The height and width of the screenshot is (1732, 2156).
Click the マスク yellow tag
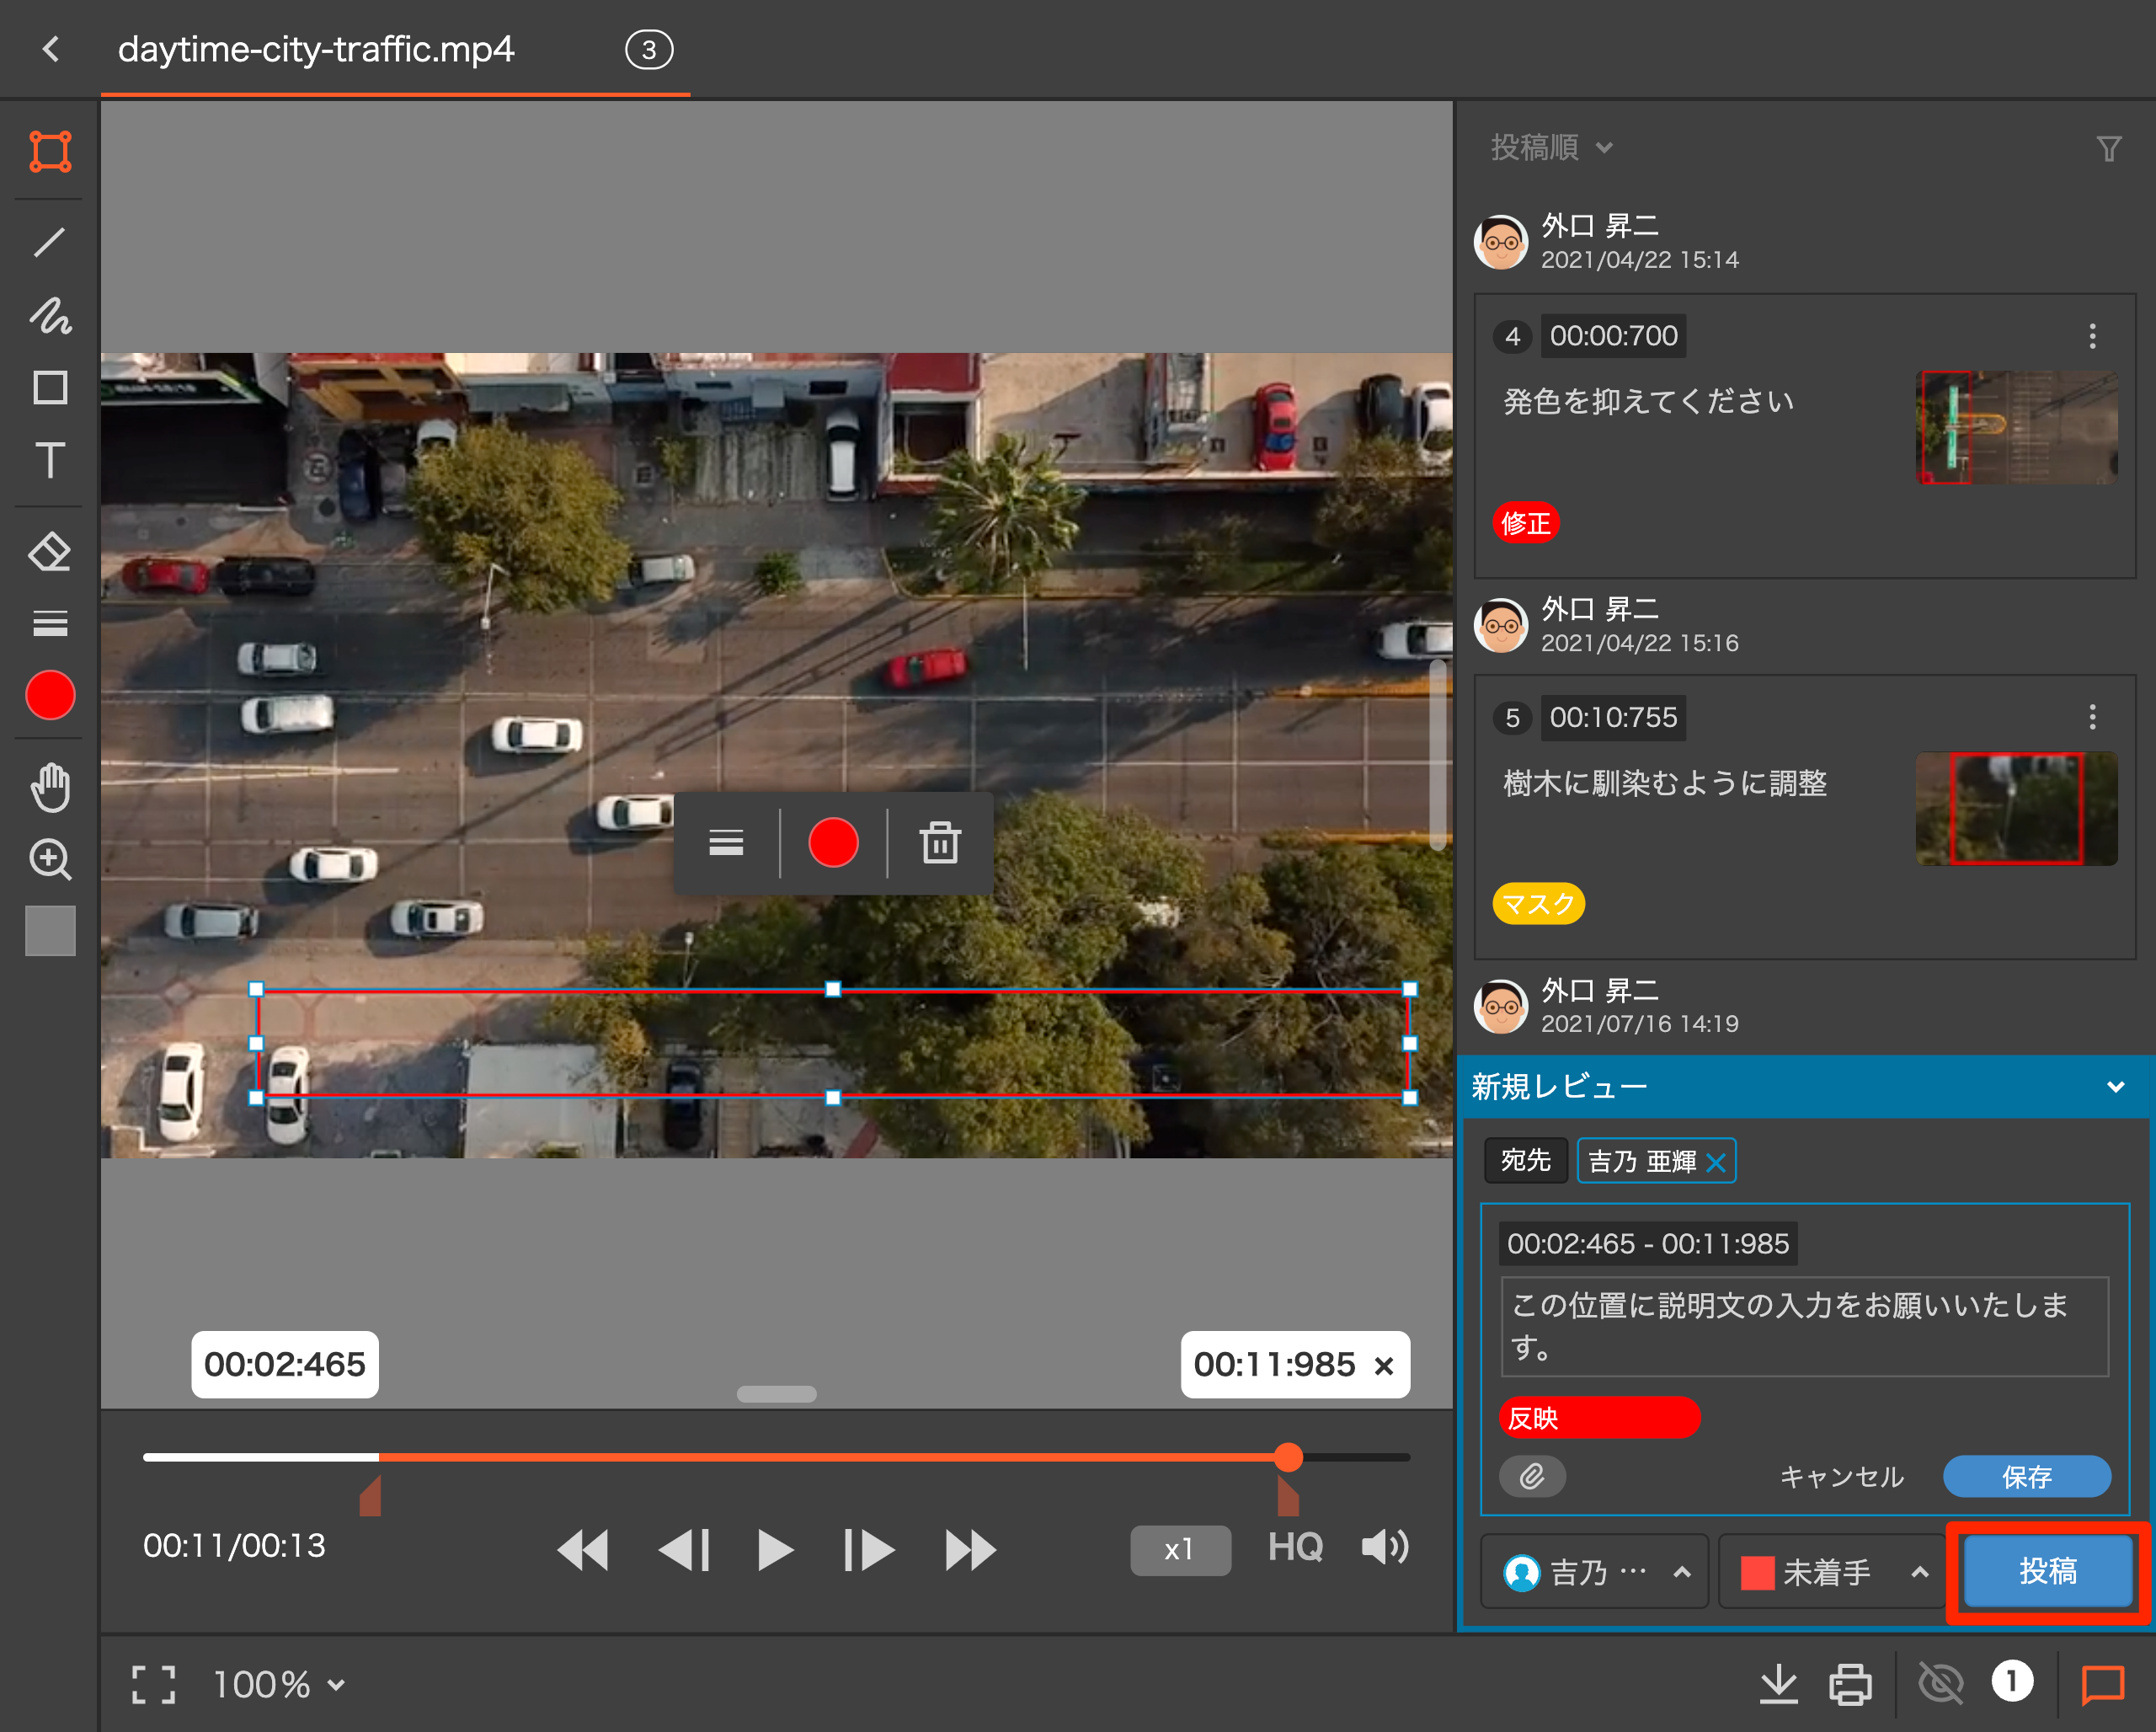[x=1538, y=904]
